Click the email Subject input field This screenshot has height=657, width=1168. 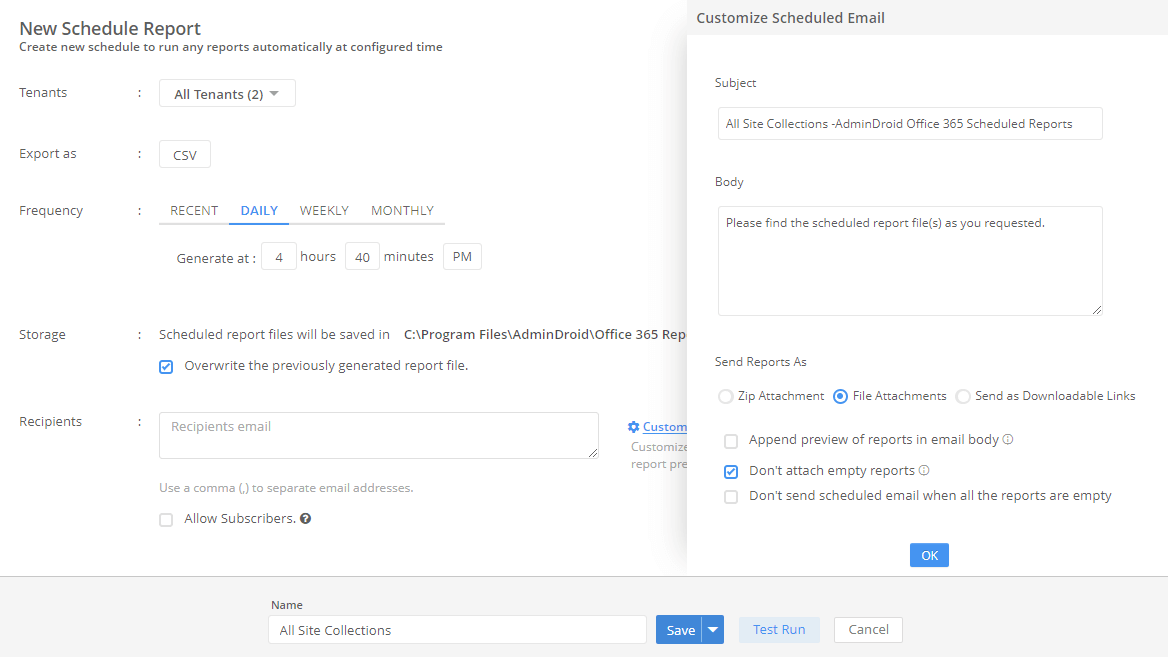[910, 124]
